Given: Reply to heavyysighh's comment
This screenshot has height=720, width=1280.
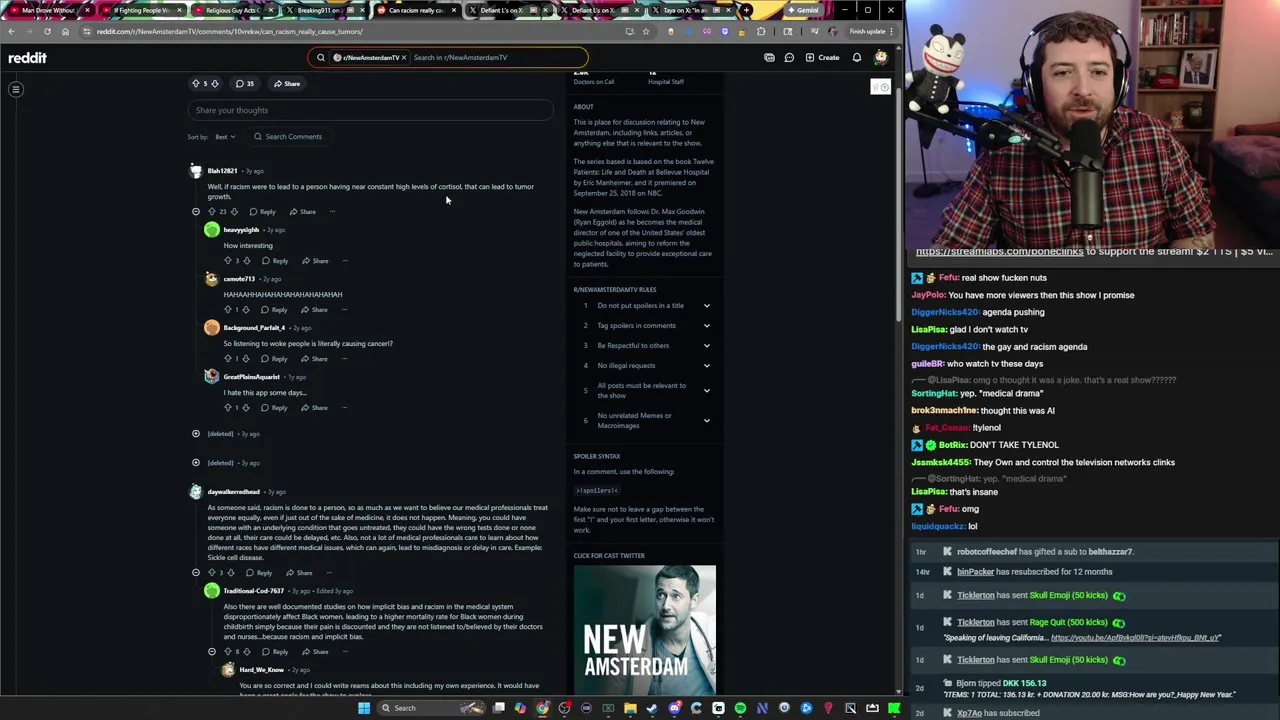Looking at the screenshot, I should 275,261.
